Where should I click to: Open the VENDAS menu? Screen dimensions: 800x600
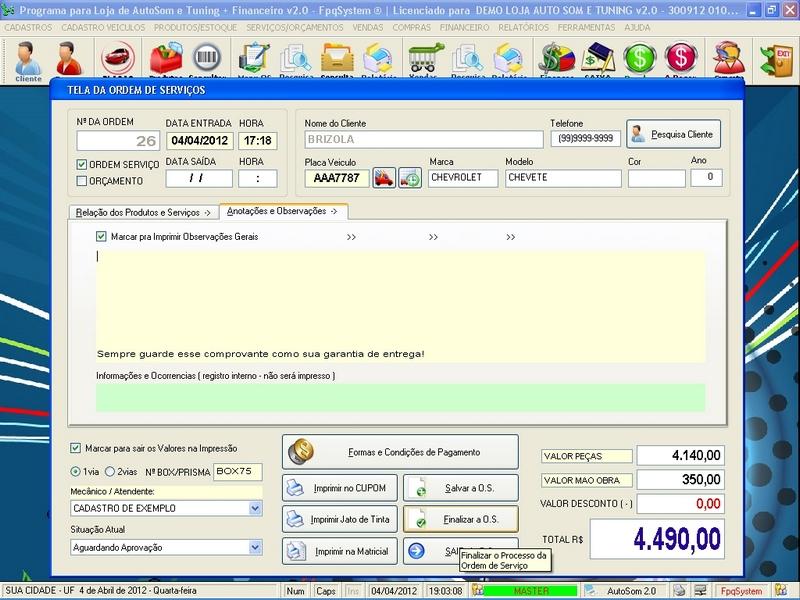pos(368,28)
